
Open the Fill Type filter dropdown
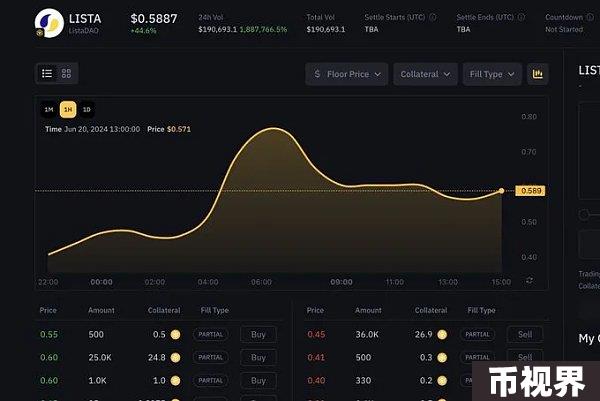tap(492, 74)
